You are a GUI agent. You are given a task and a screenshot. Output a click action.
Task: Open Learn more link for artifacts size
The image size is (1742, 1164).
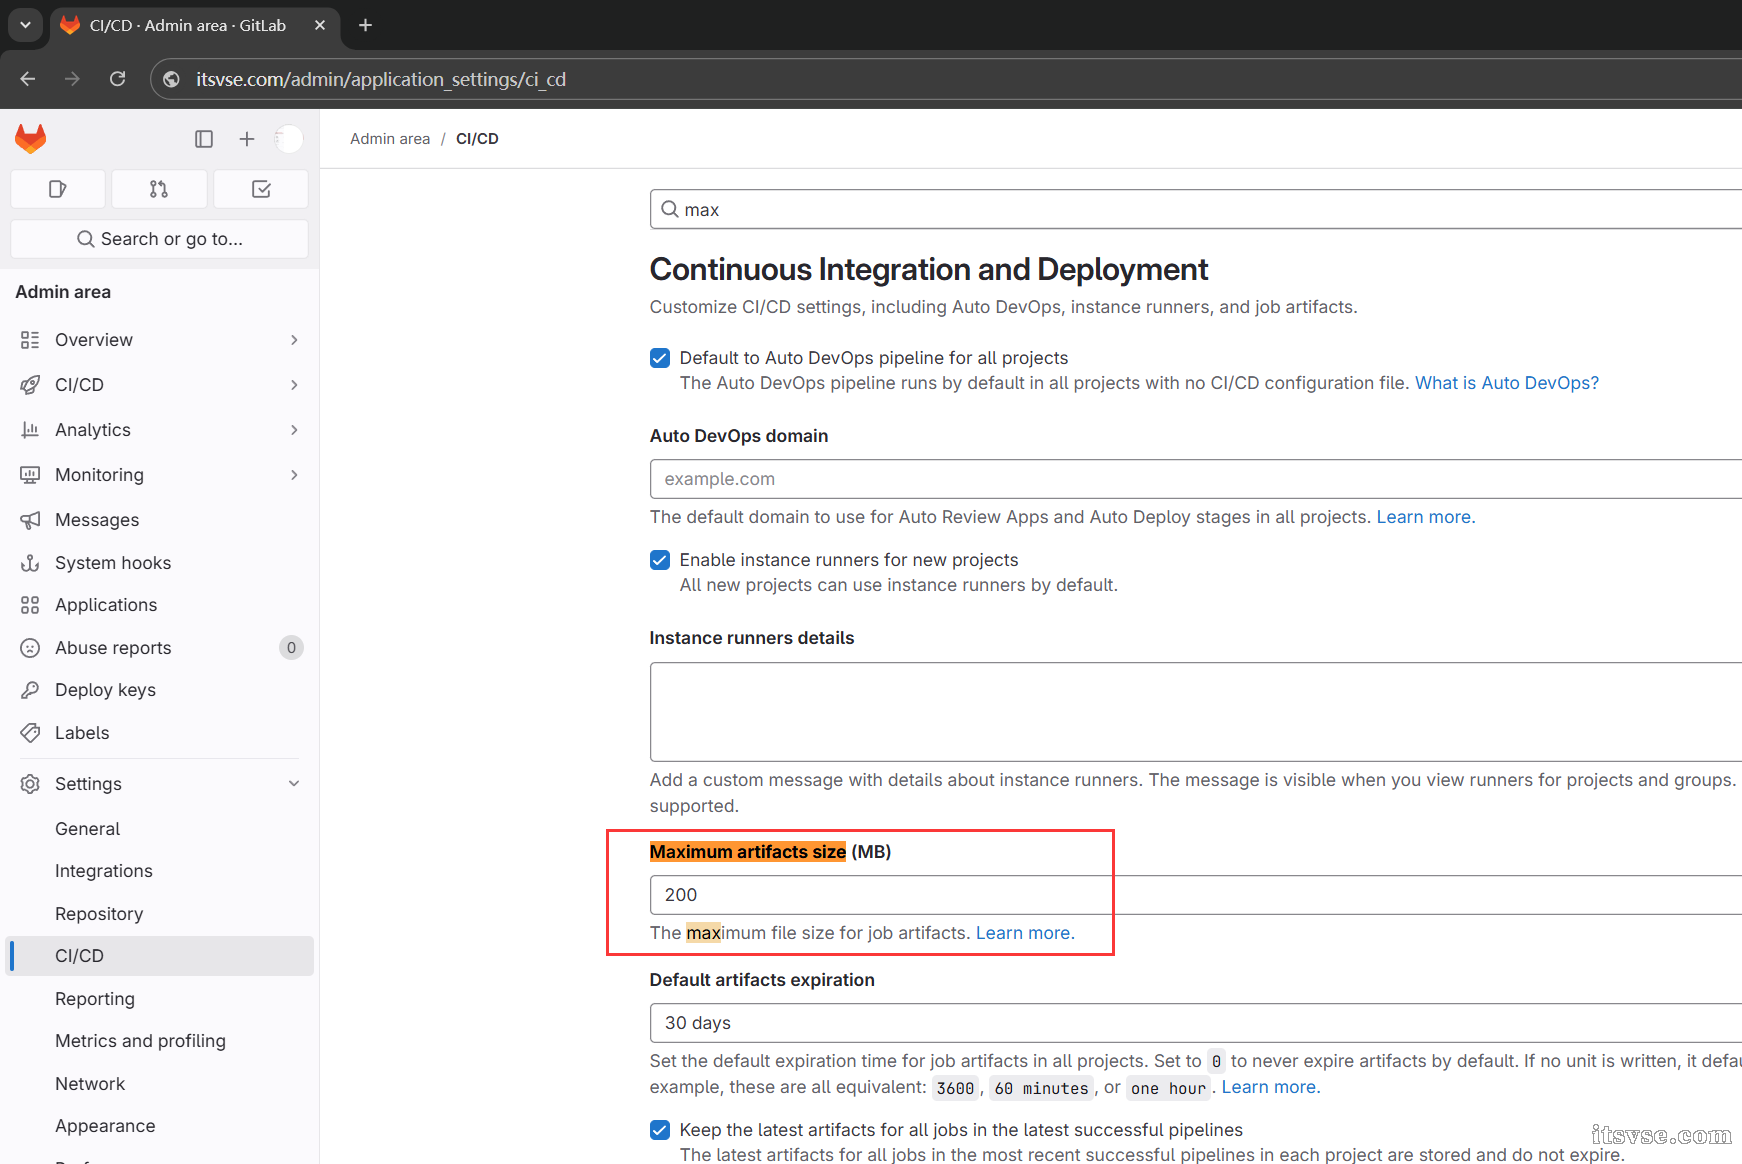(x=1023, y=933)
